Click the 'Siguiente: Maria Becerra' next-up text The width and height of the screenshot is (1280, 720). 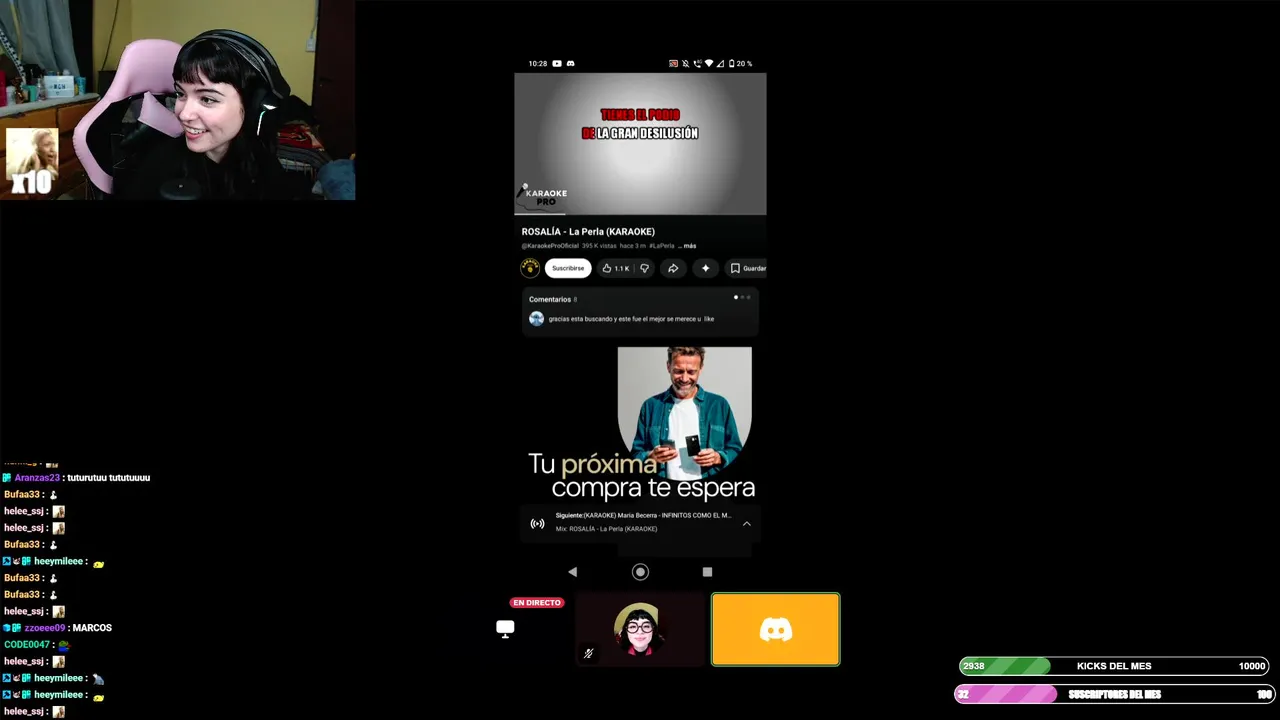point(643,516)
